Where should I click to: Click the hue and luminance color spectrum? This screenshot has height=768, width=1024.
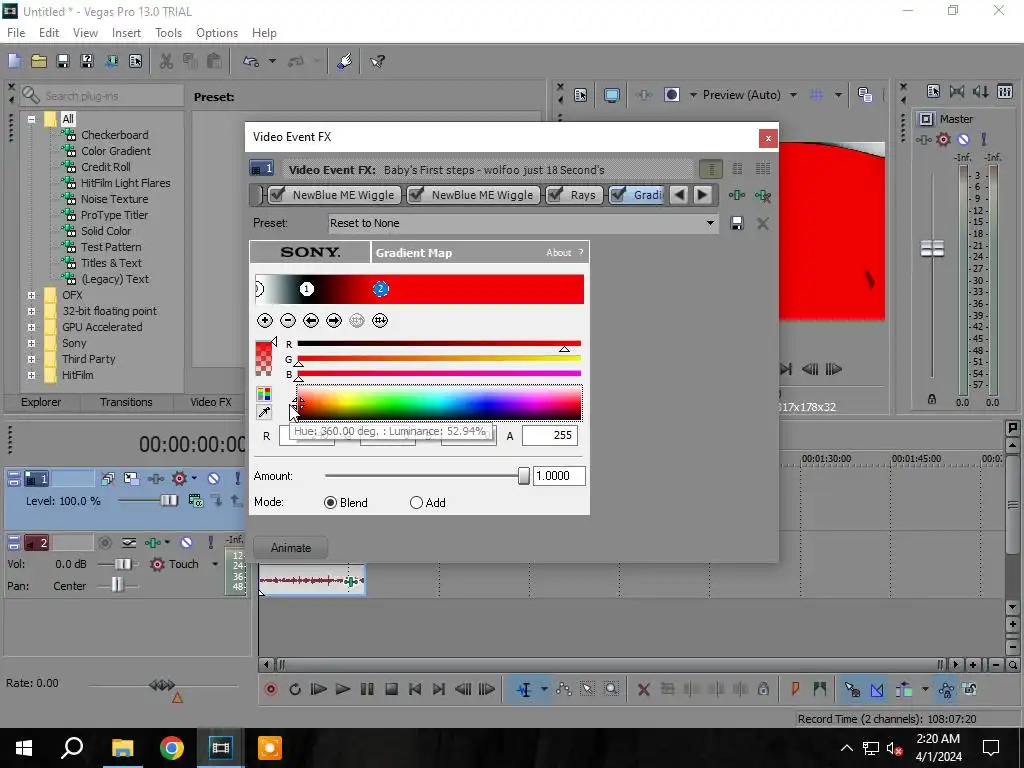(439, 402)
